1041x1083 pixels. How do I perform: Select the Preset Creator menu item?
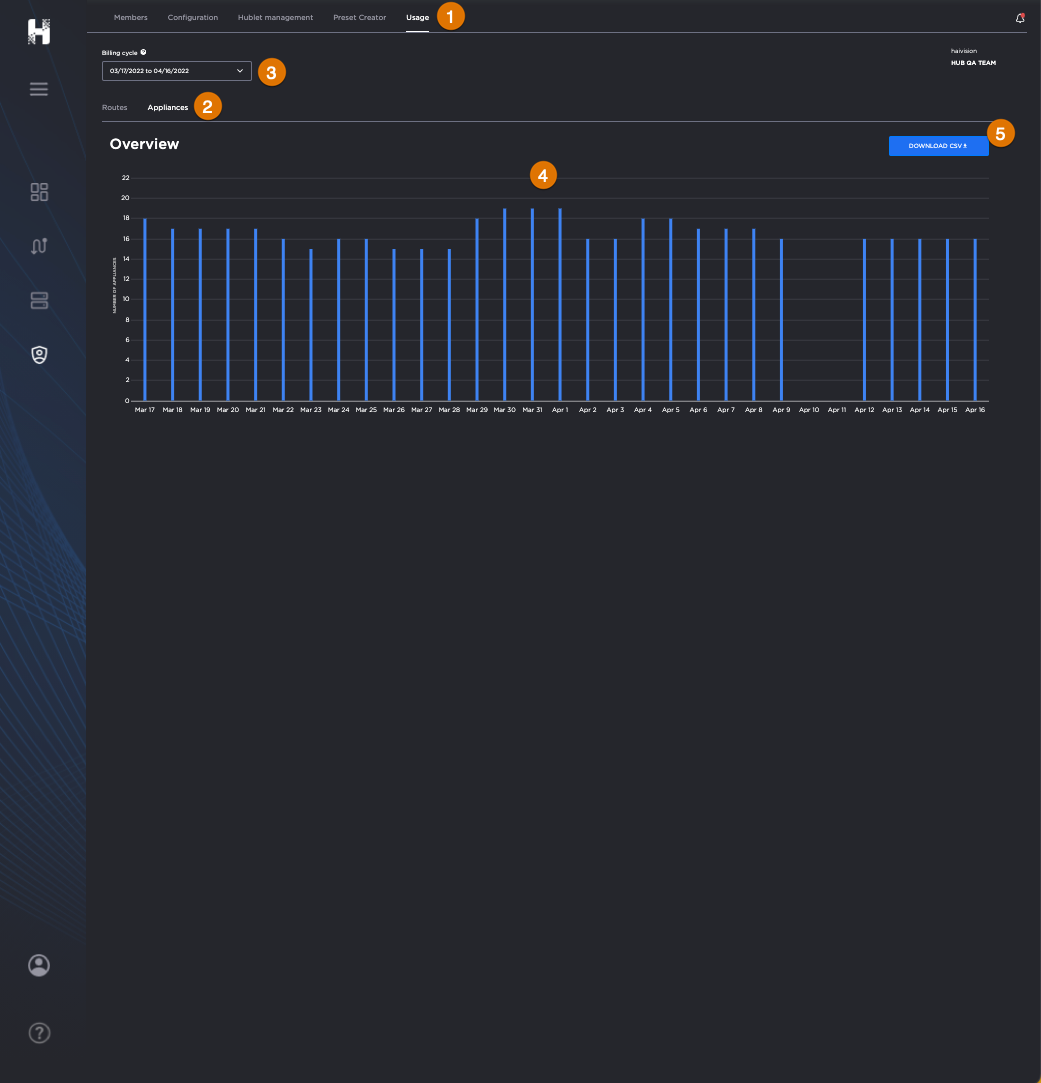coord(359,17)
